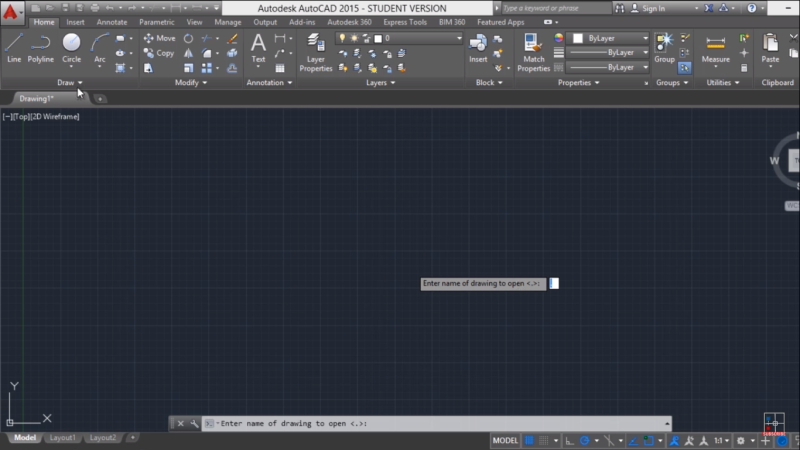Click the Measure utility tool

[x=715, y=48]
